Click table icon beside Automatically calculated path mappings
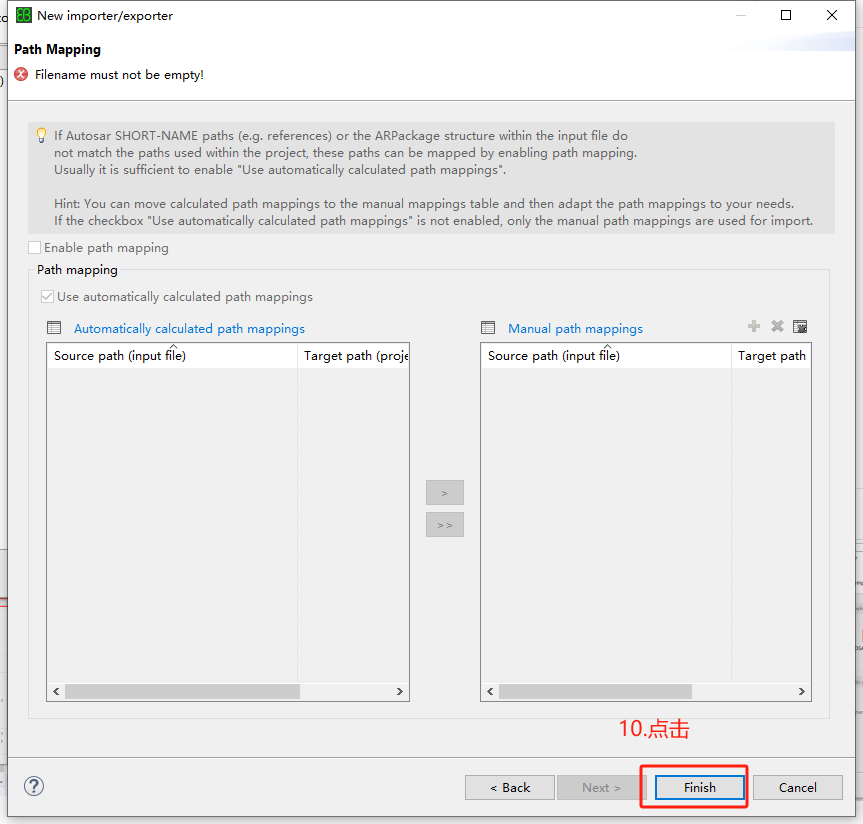 pyautogui.click(x=54, y=328)
